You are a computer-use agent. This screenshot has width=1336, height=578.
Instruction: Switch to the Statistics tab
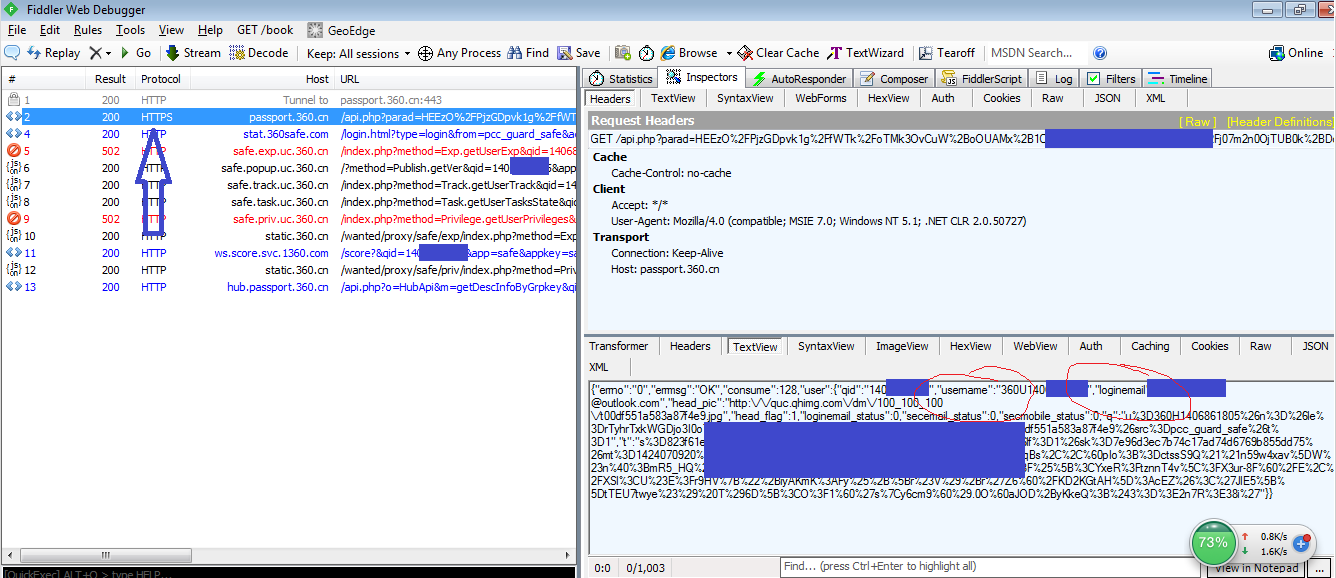tap(621, 78)
